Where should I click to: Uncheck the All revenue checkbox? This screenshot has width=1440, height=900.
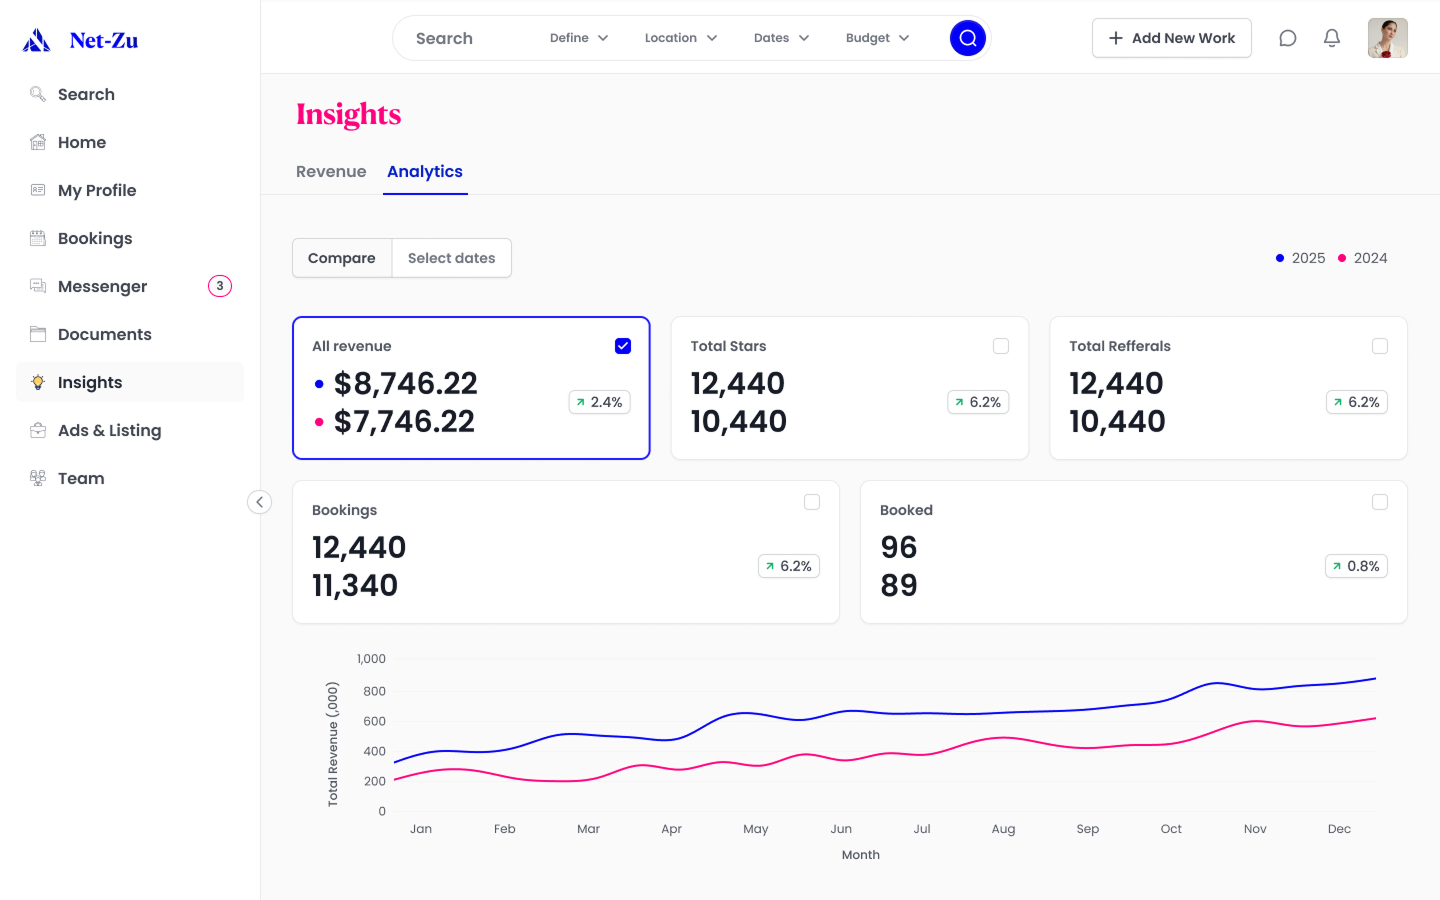[623, 346]
